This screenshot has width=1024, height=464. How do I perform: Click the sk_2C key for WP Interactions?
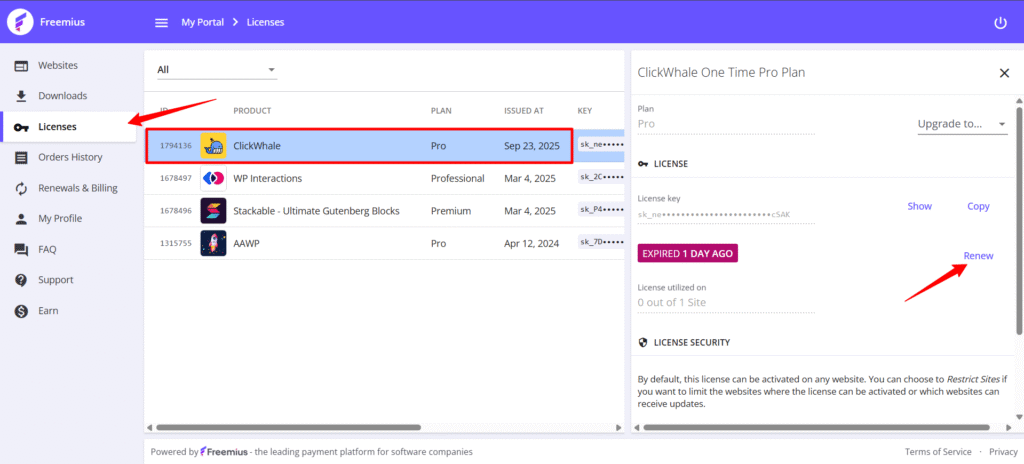coord(601,177)
